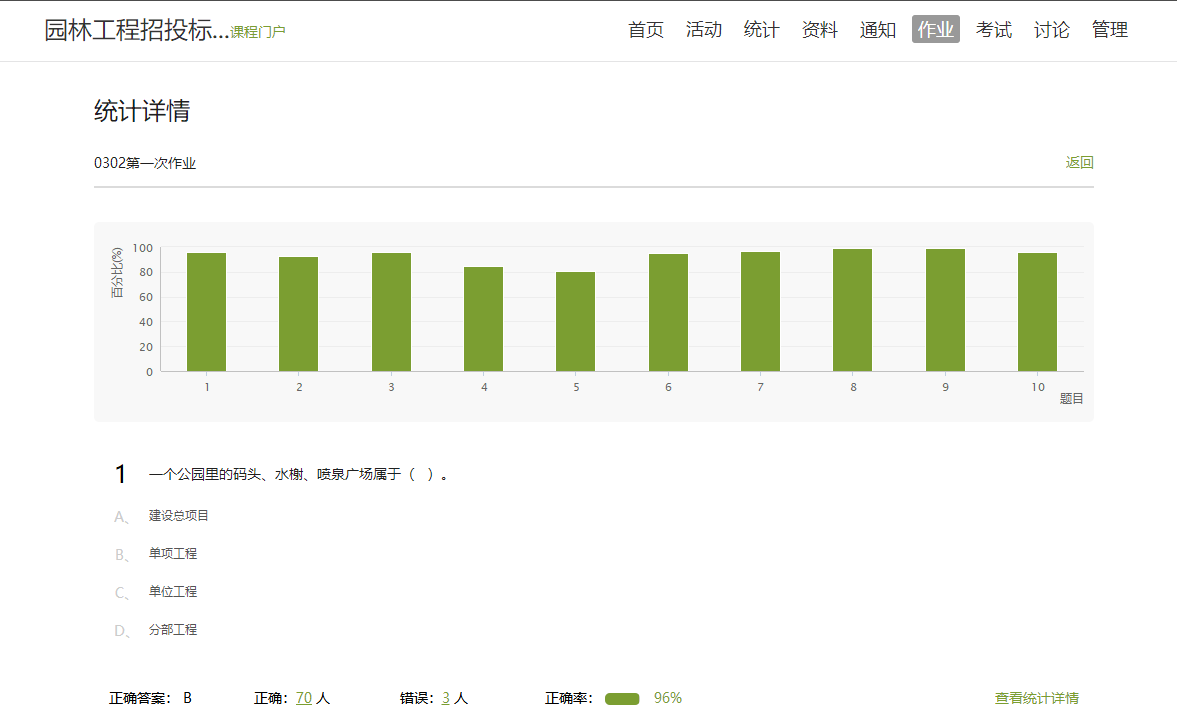Open the 首页 navigation tab
The image size is (1177, 726).
coord(645,30)
